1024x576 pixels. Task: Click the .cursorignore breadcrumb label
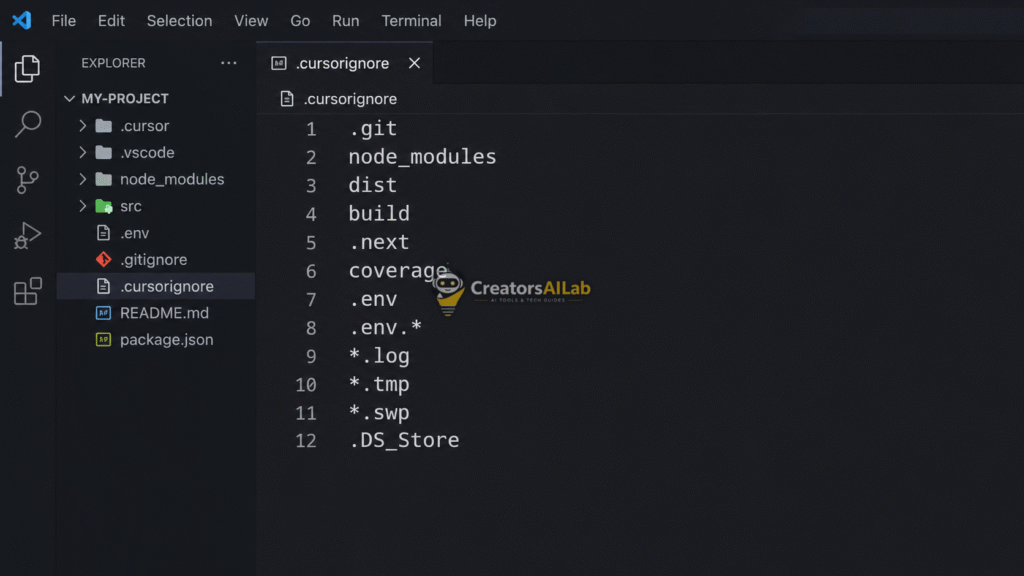pyautogui.click(x=350, y=99)
